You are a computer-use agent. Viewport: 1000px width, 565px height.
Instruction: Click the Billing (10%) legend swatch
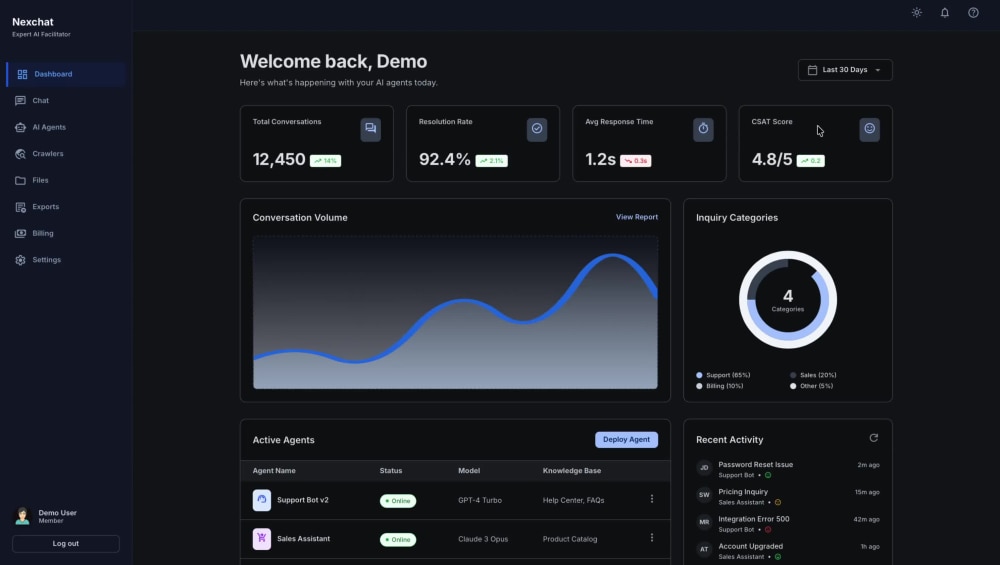coord(699,386)
